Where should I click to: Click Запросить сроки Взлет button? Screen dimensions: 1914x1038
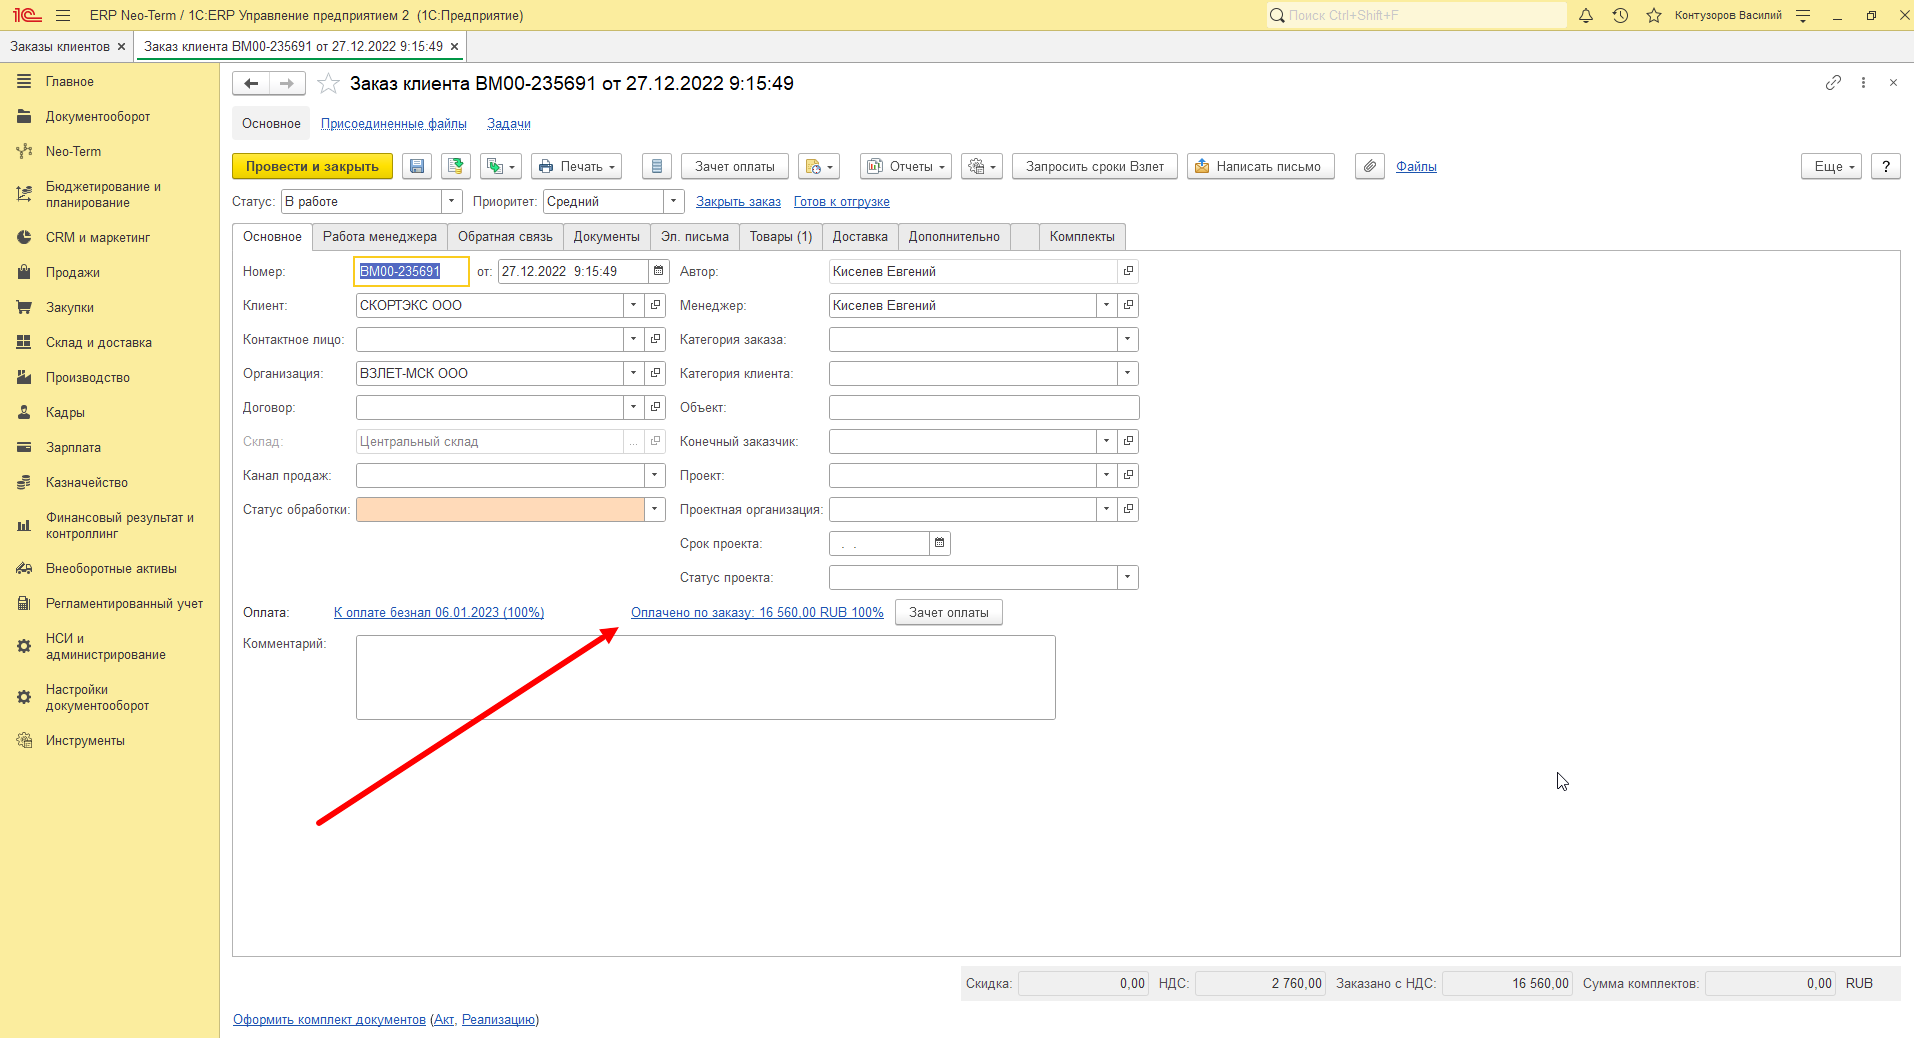(x=1095, y=166)
